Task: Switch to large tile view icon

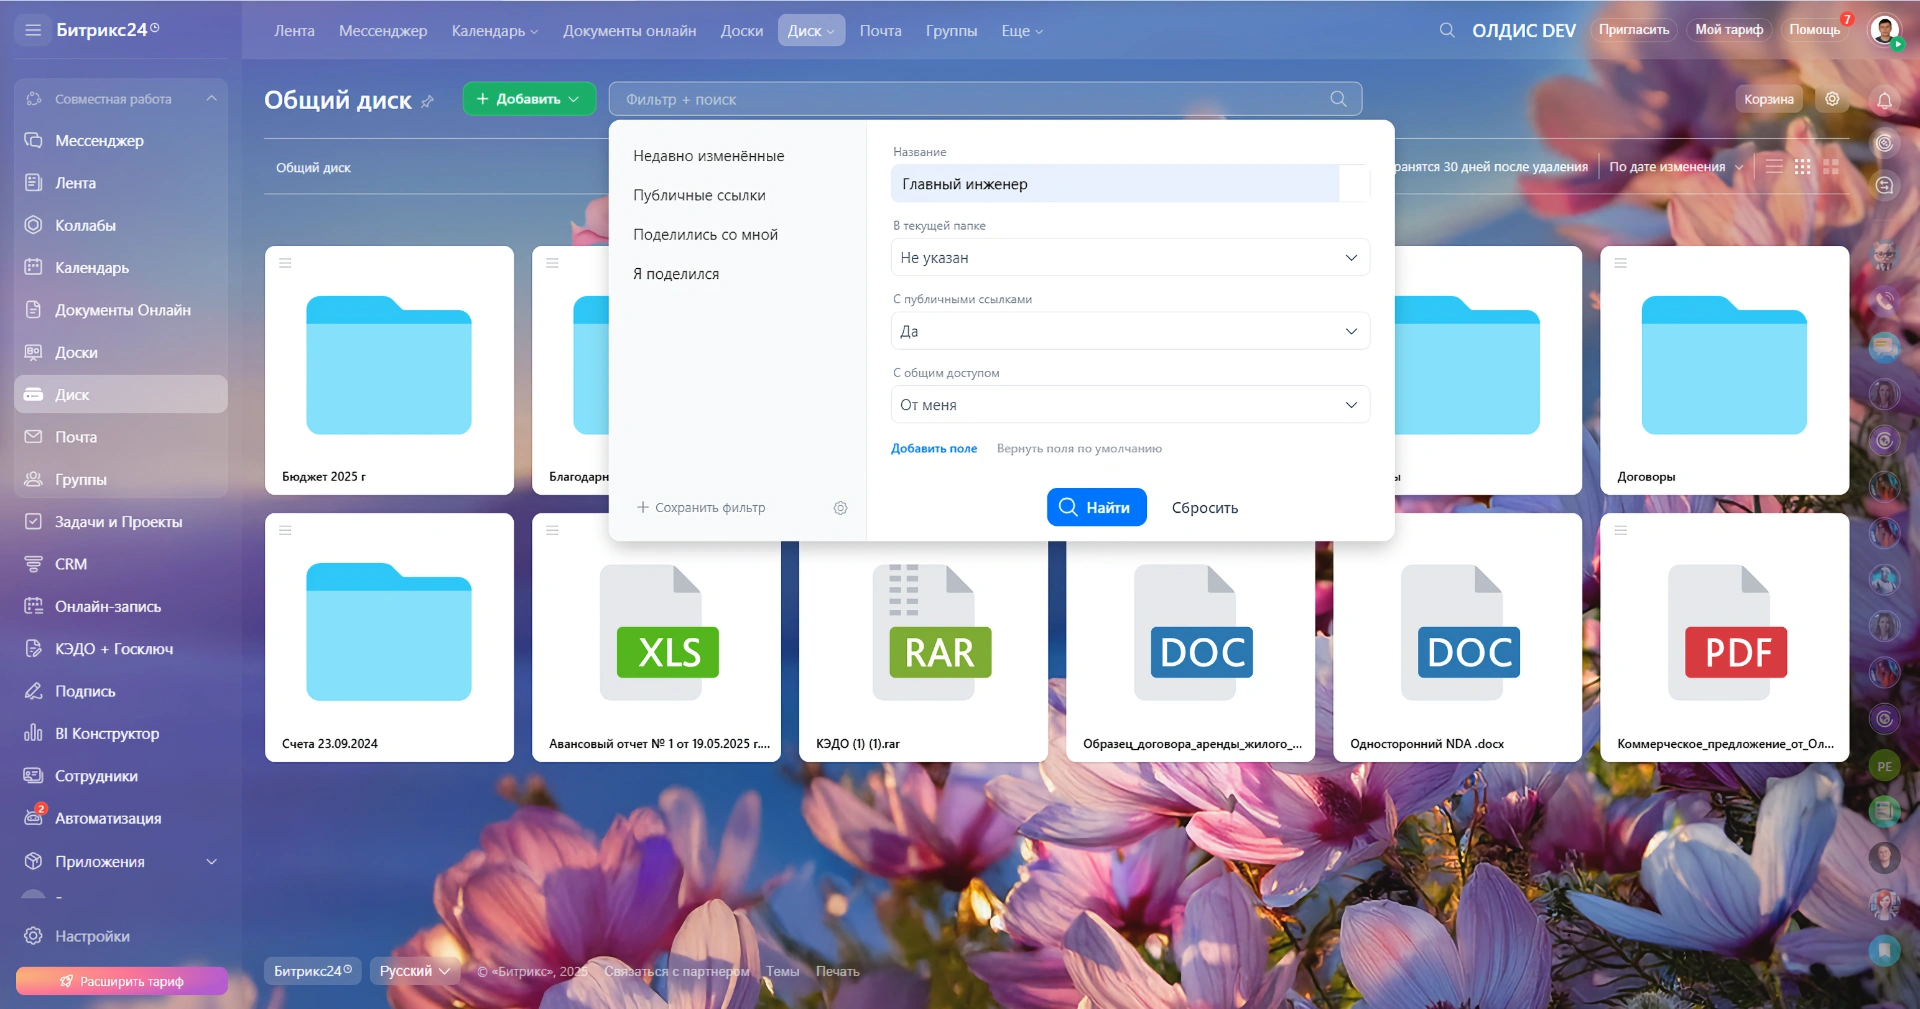Action: point(1831,167)
